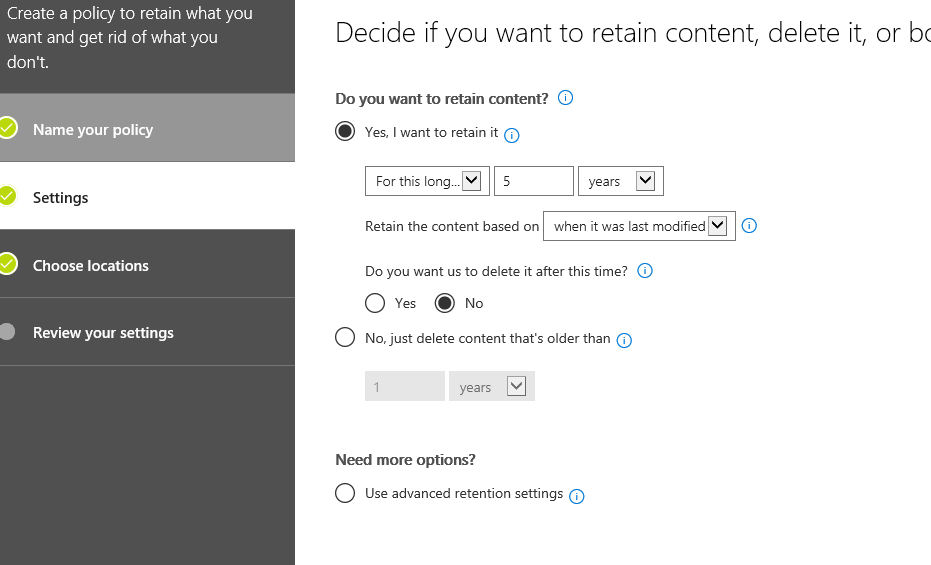Open the retention 'years' unit dropdown
This screenshot has width=931, height=565.
621,181
